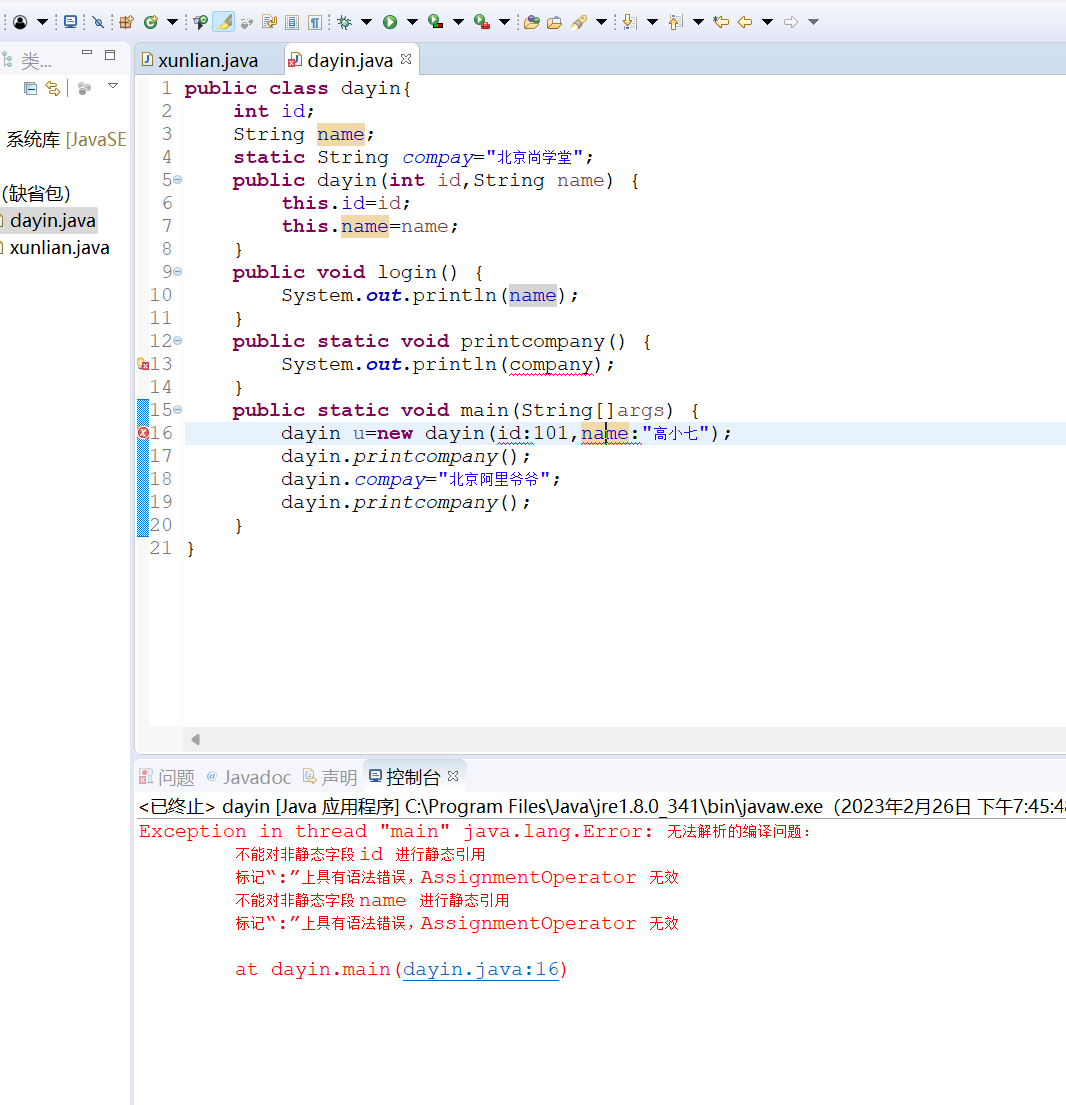The height and width of the screenshot is (1105, 1066).
Task: Switch to the xunlian.java editor tab
Action: tap(208, 61)
